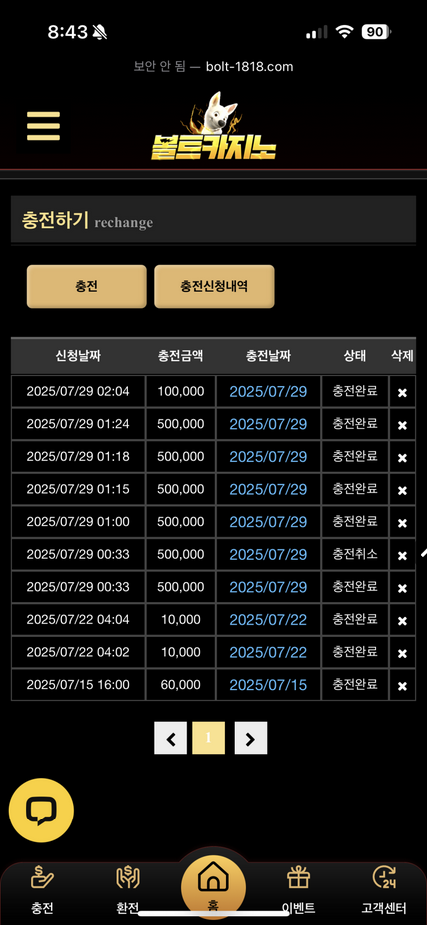Tap the blue 2025/07/15 date link
Viewport: 427px width, 925px height.
(x=268, y=685)
